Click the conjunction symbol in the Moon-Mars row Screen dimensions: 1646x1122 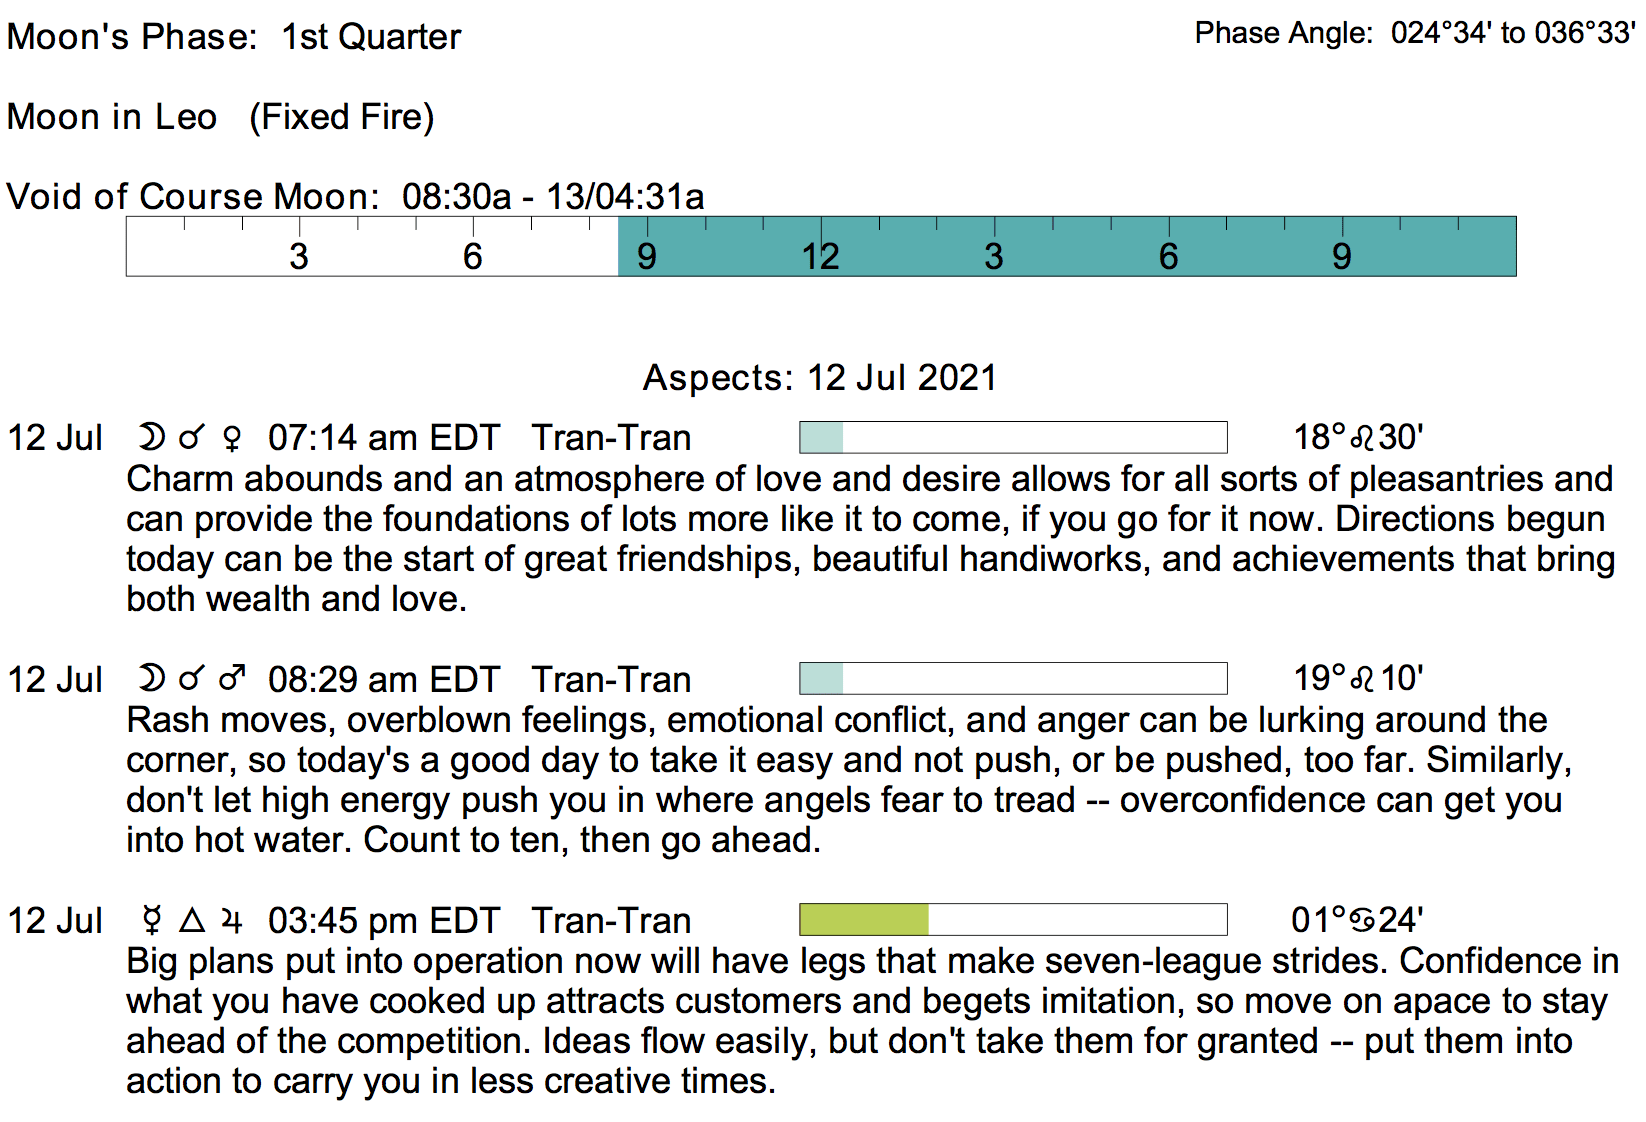[191, 680]
